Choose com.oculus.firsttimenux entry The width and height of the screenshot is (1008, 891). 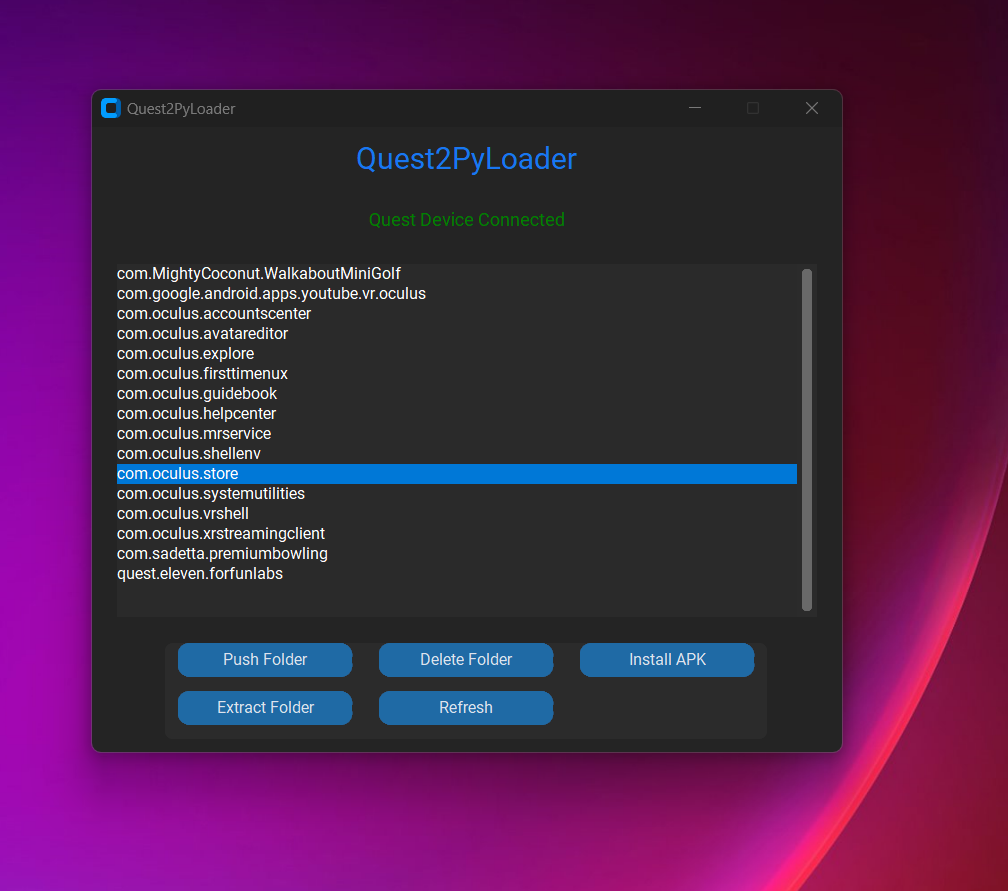[x=456, y=374]
